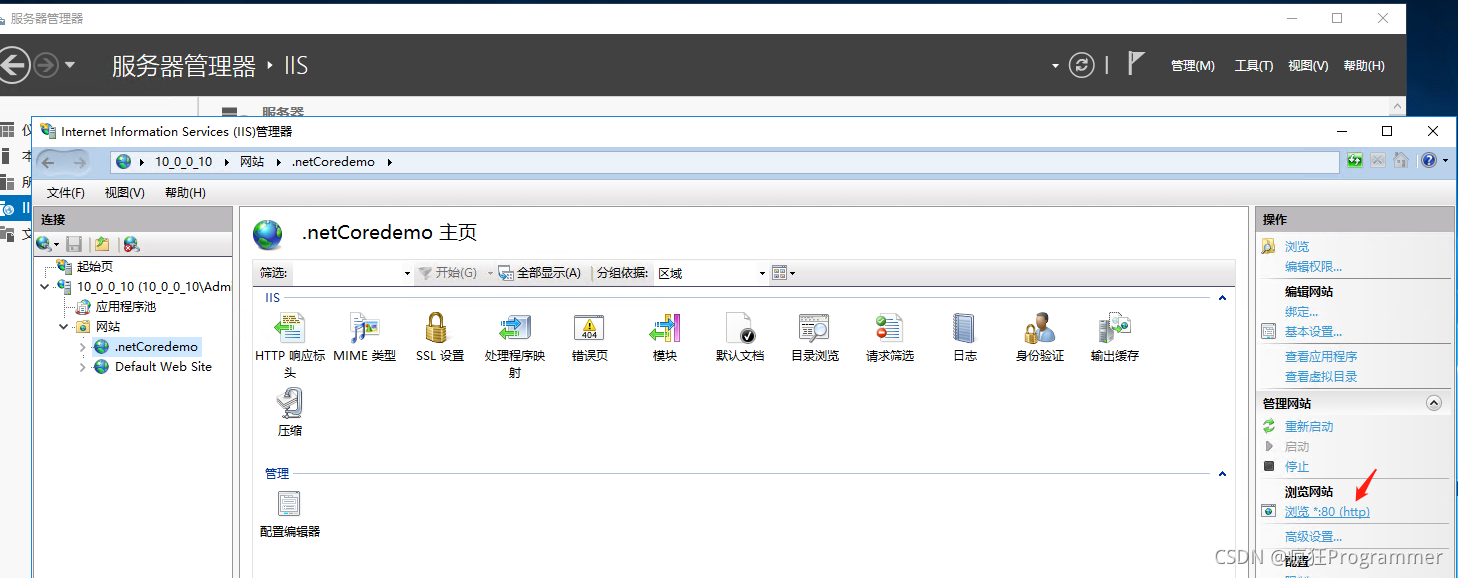Click 停止 to stop the website
The height and width of the screenshot is (578, 1458).
(1296, 467)
